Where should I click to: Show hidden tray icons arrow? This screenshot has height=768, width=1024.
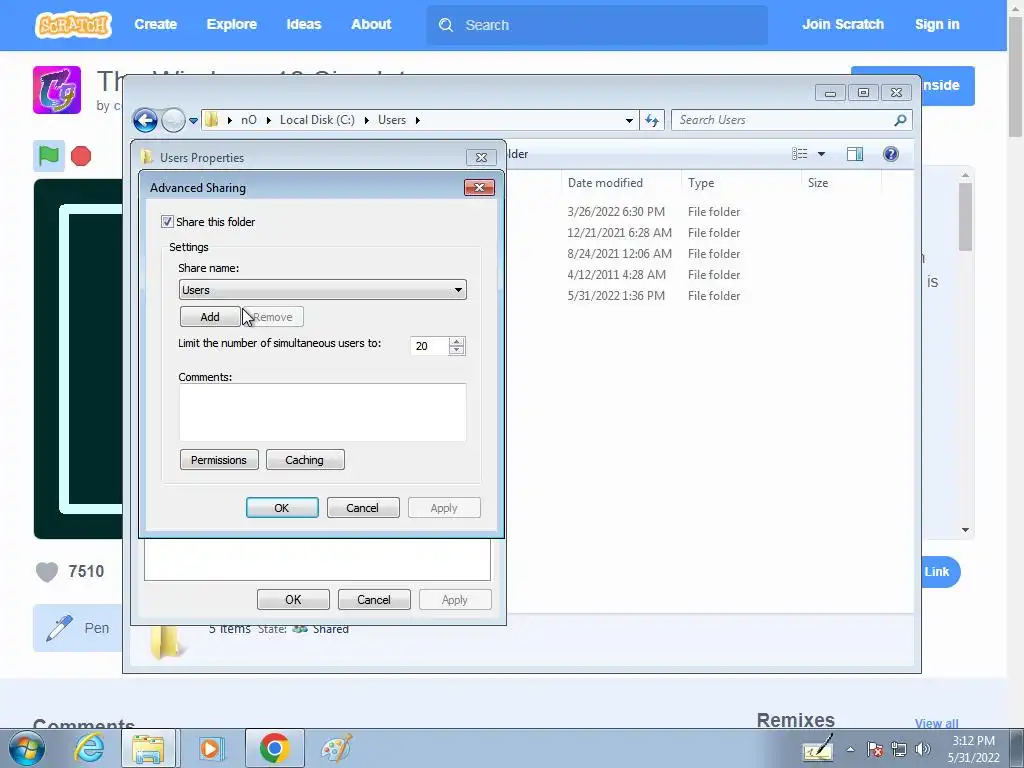point(850,749)
